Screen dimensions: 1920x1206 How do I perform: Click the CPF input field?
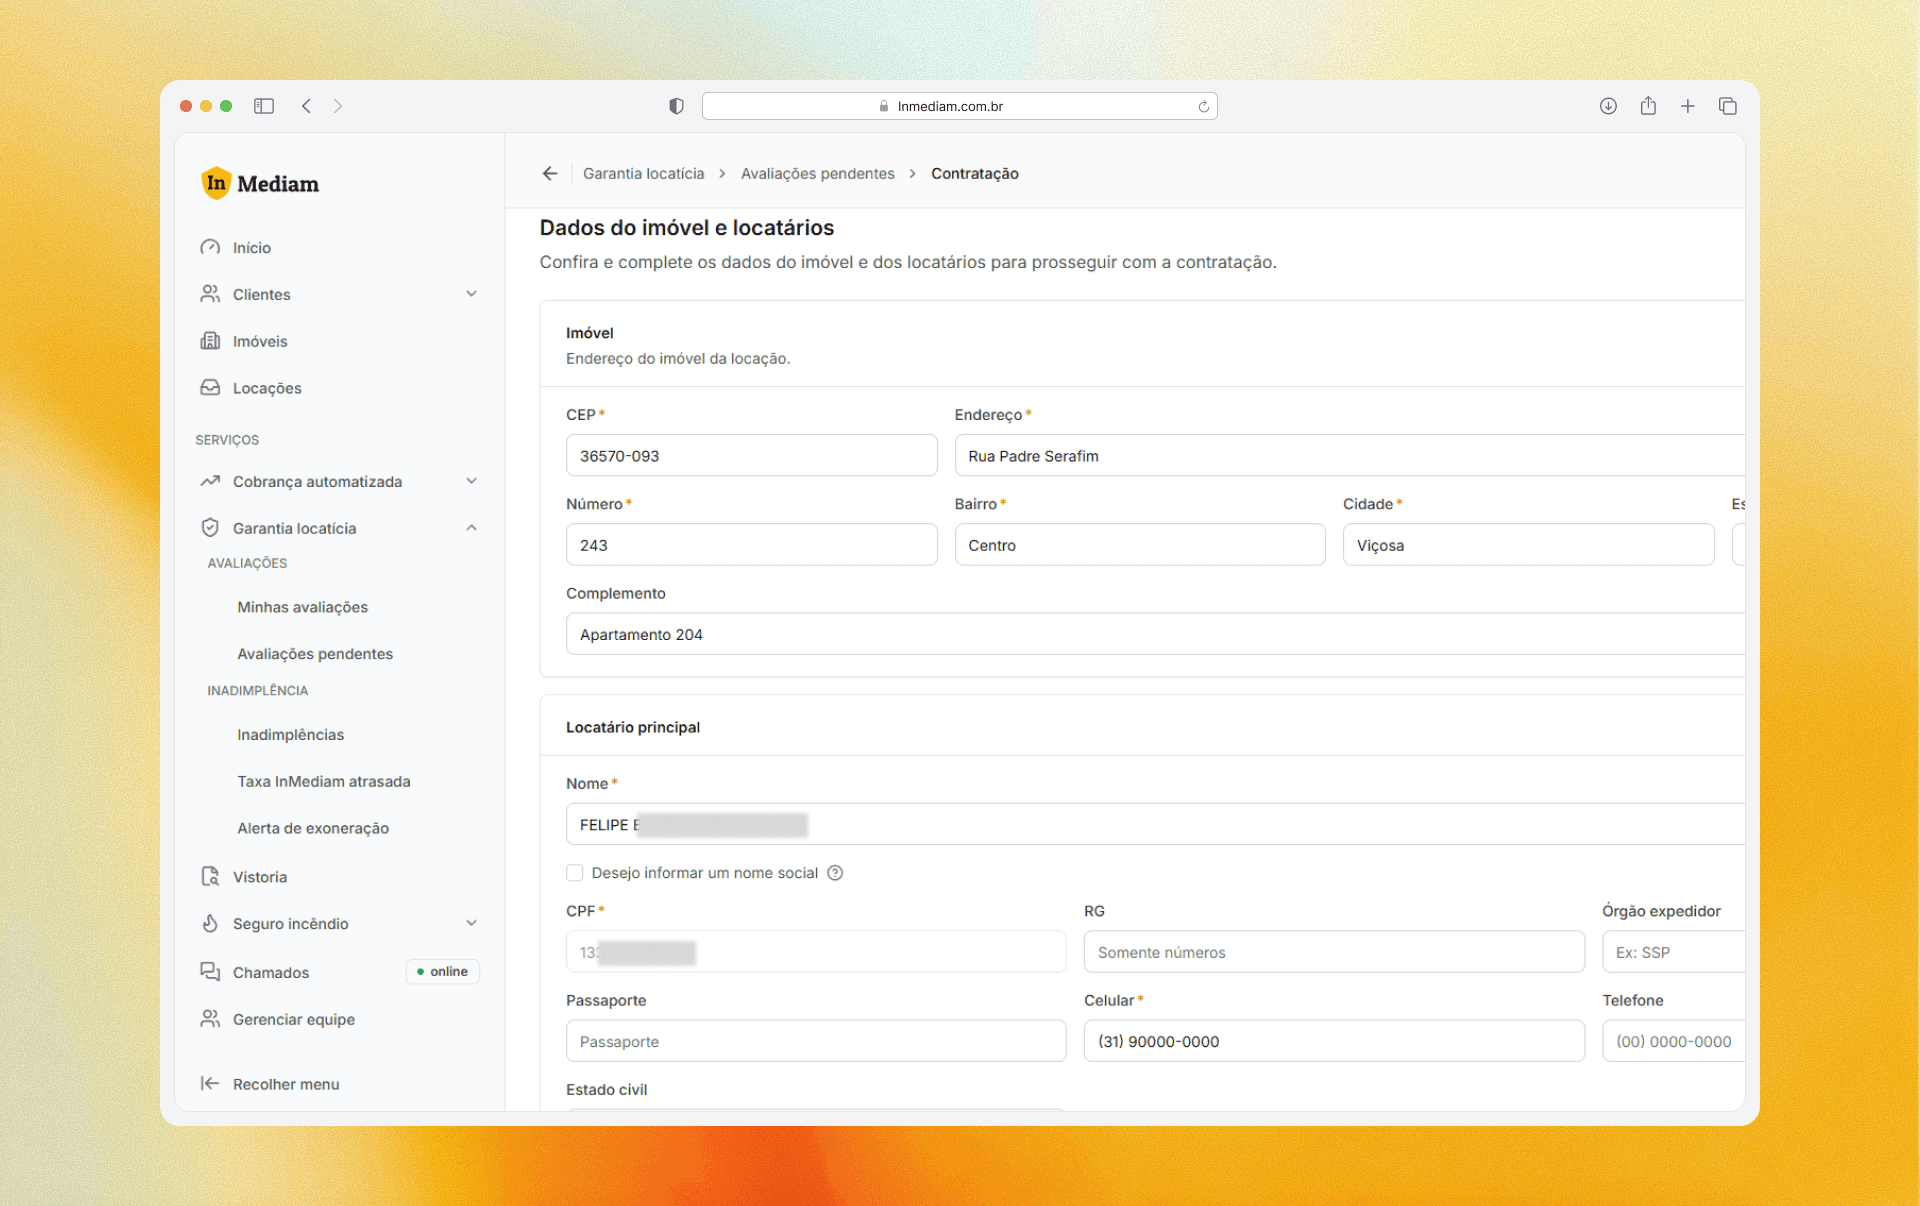[816, 952]
